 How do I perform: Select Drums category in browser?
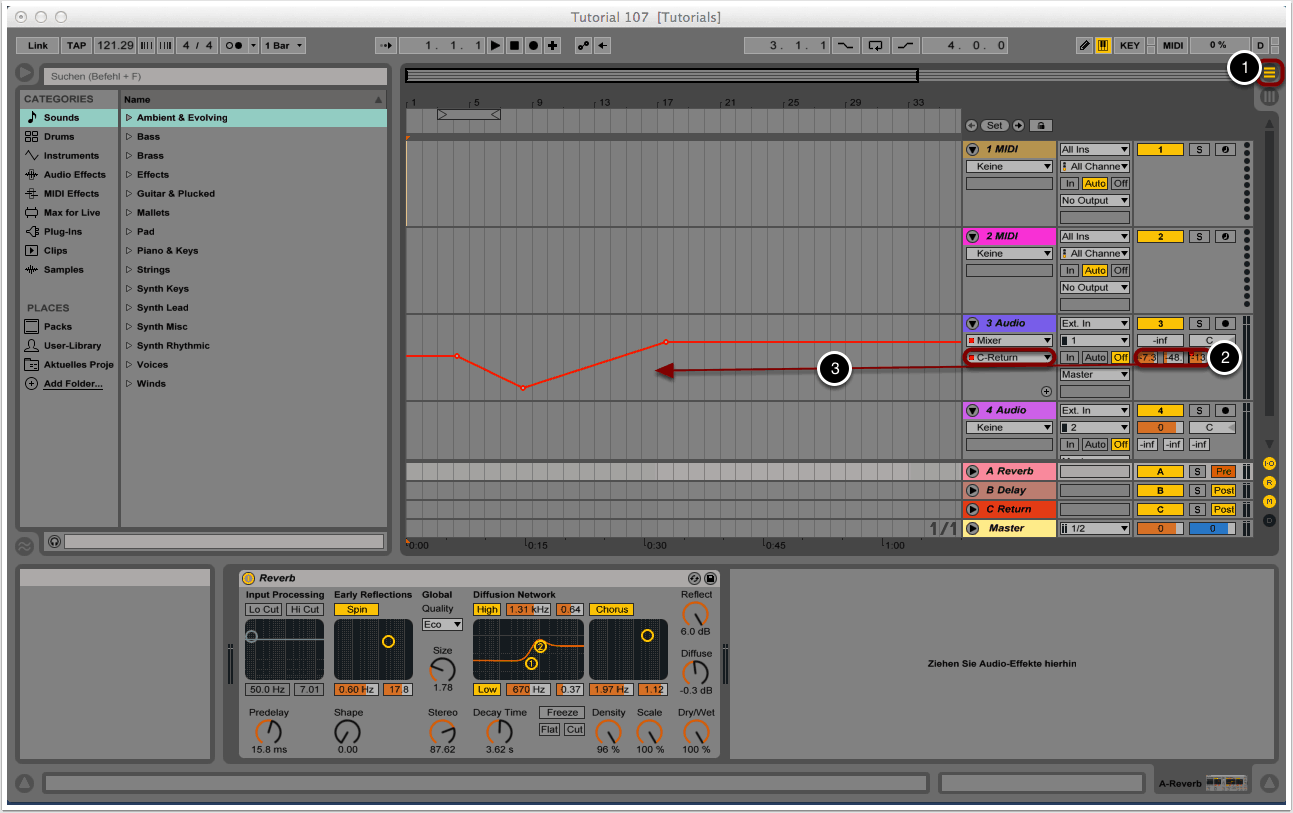click(59, 137)
